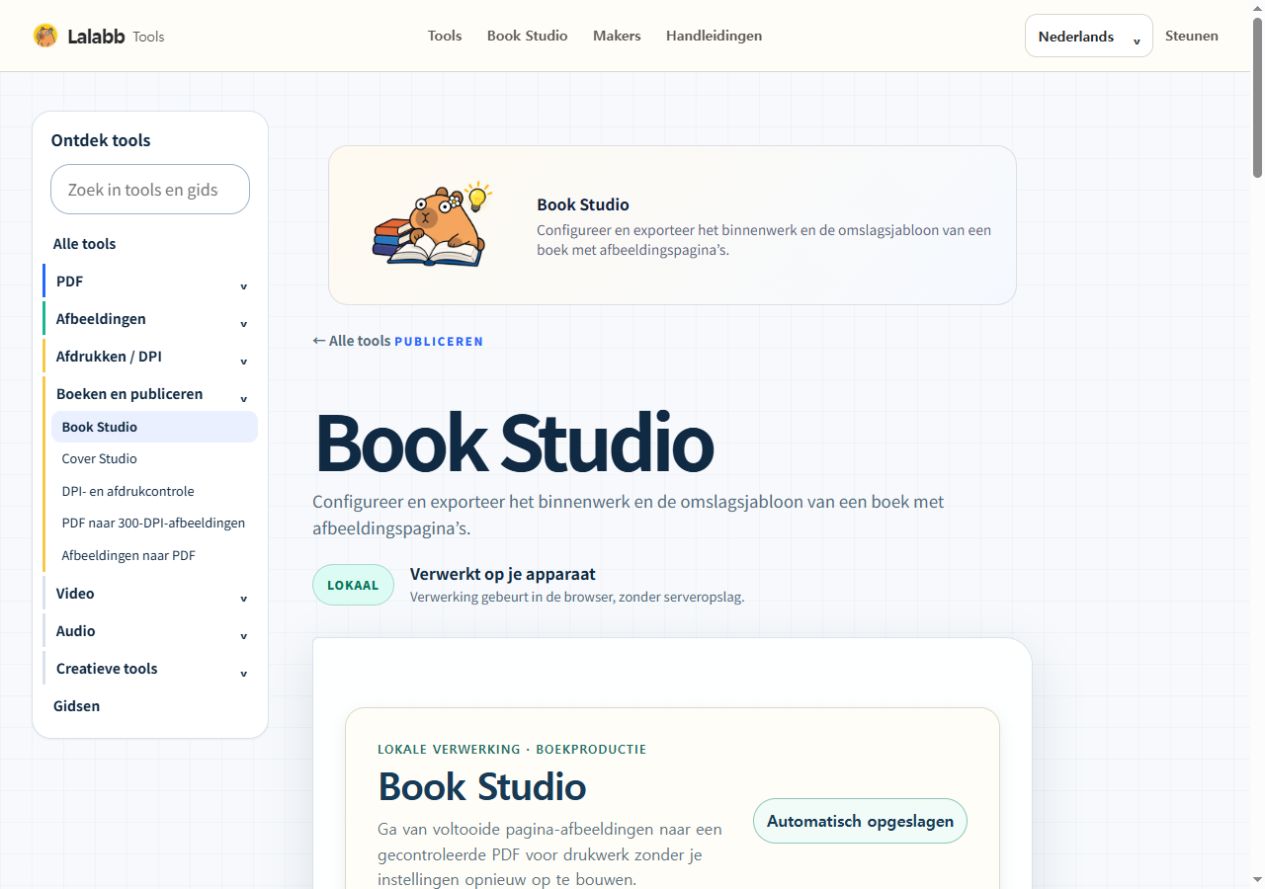
Task: Select Alle tools in the sidebar
Action: [84, 244]
